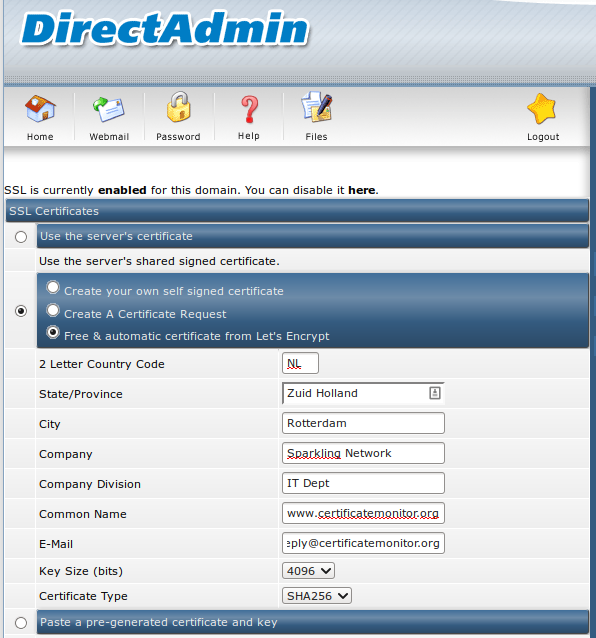Open the Certificate Type SHA256 dropdown

(x=317, y=596)
